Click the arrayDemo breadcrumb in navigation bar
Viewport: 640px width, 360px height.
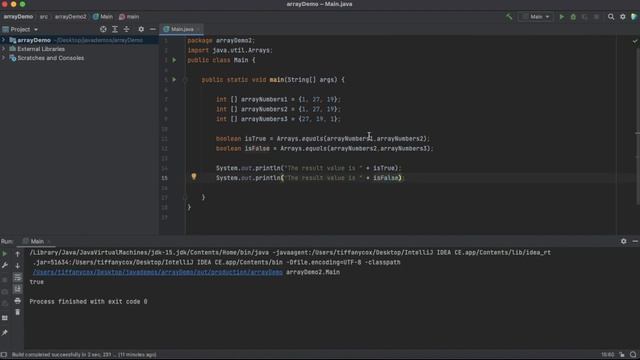[x=18, y=17]
